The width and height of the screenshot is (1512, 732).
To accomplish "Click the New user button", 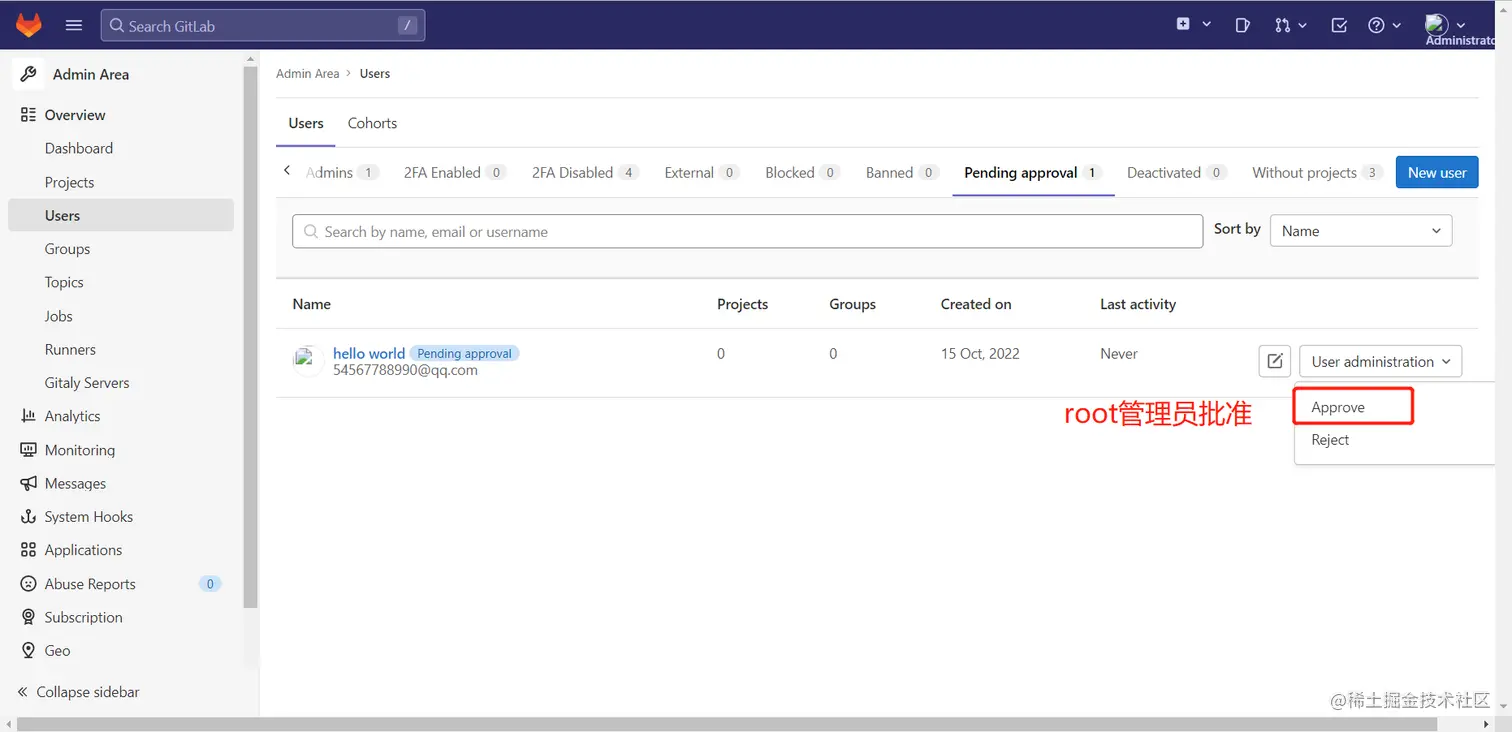I will pos(1437,172).
